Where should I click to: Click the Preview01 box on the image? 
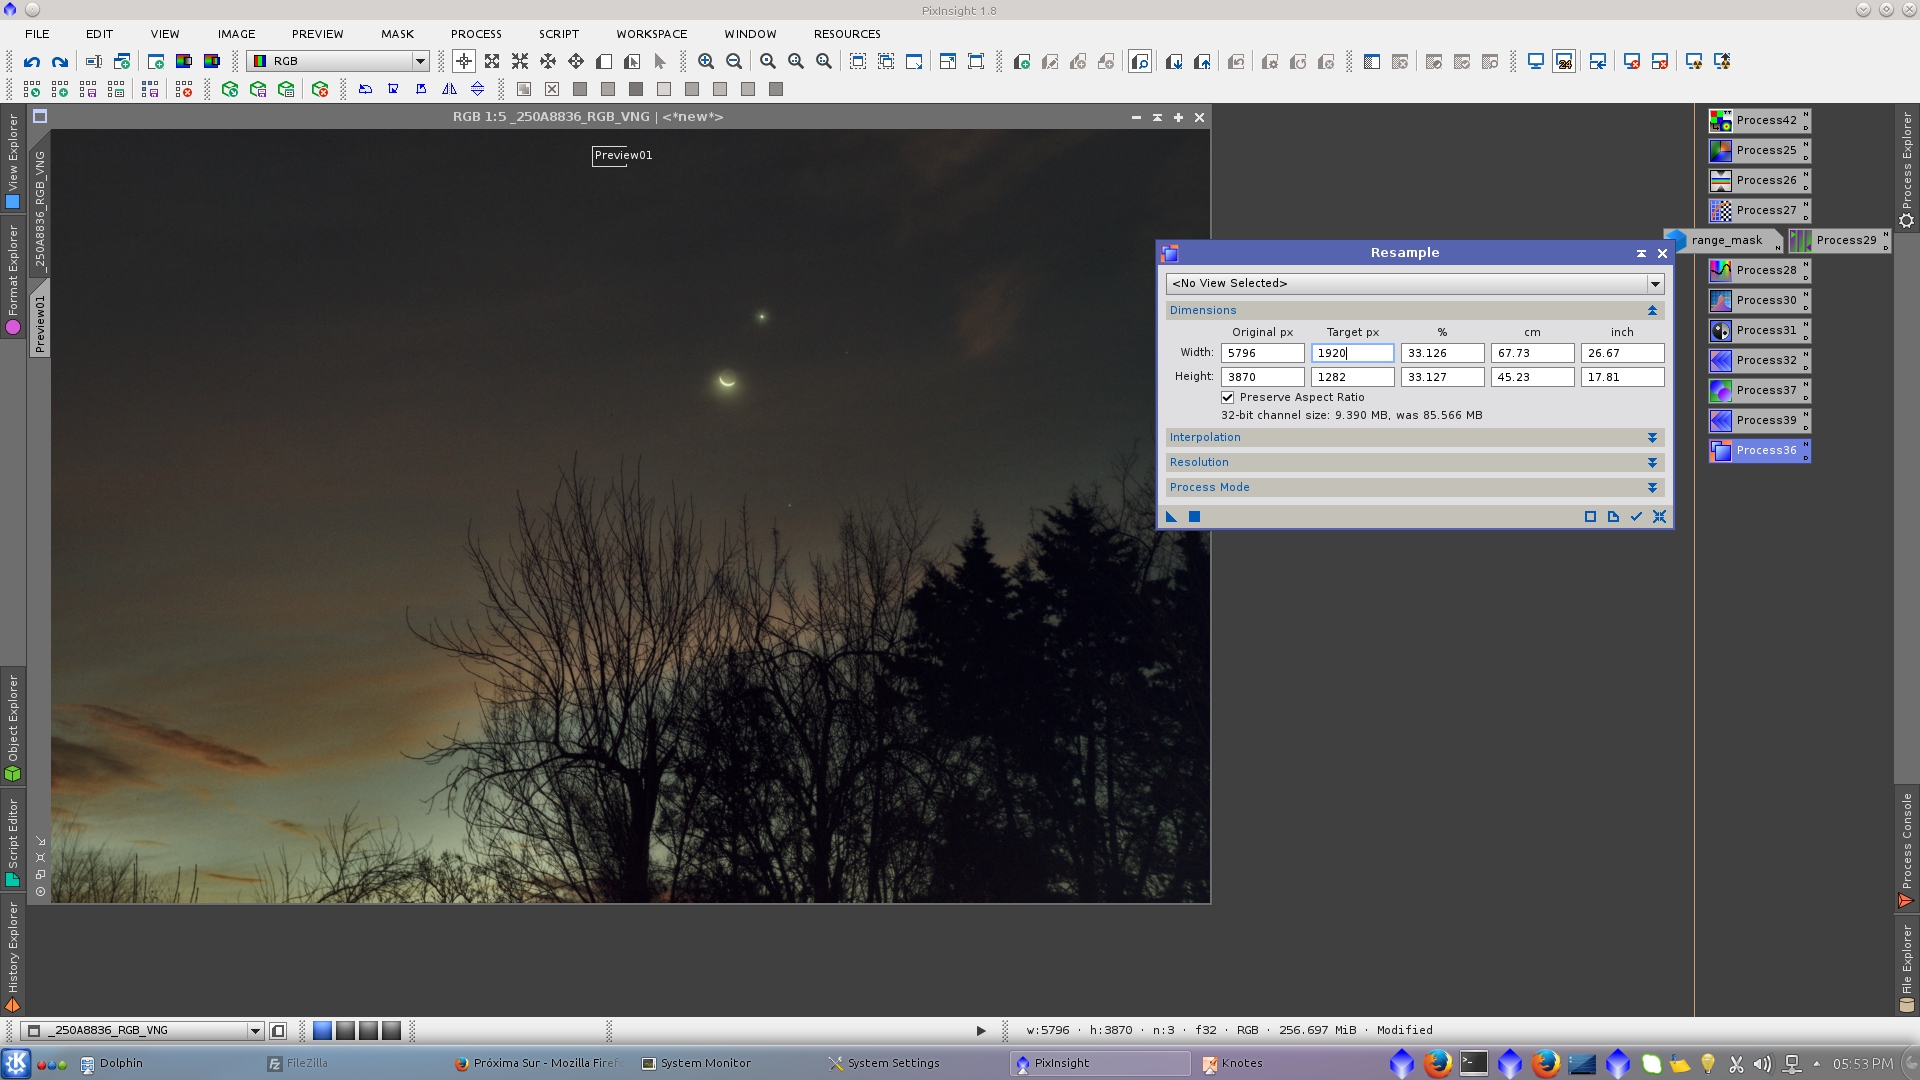[623, 156]
